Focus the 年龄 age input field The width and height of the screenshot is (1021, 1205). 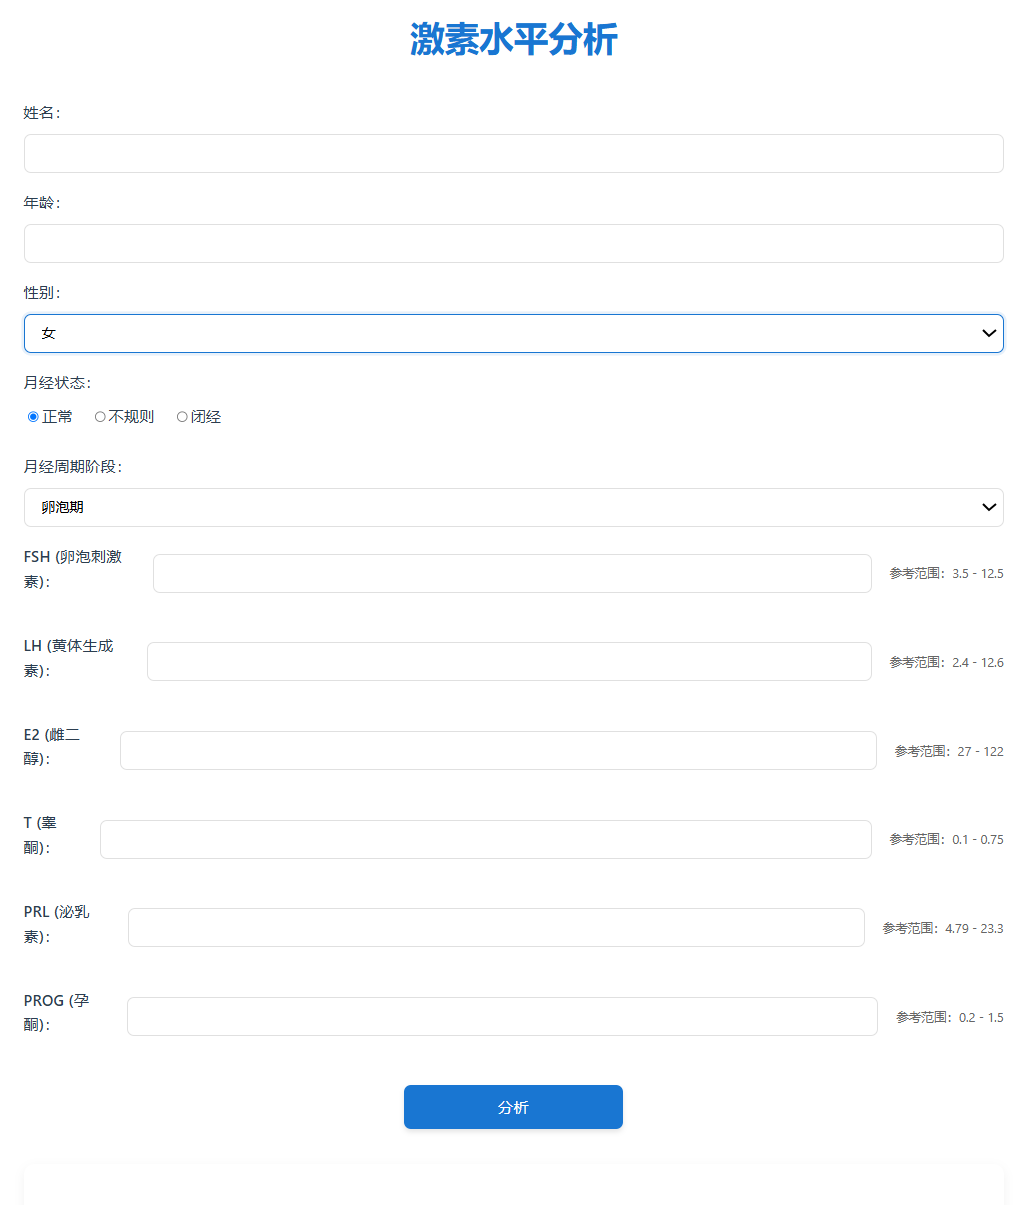click(x=513, y=244)
